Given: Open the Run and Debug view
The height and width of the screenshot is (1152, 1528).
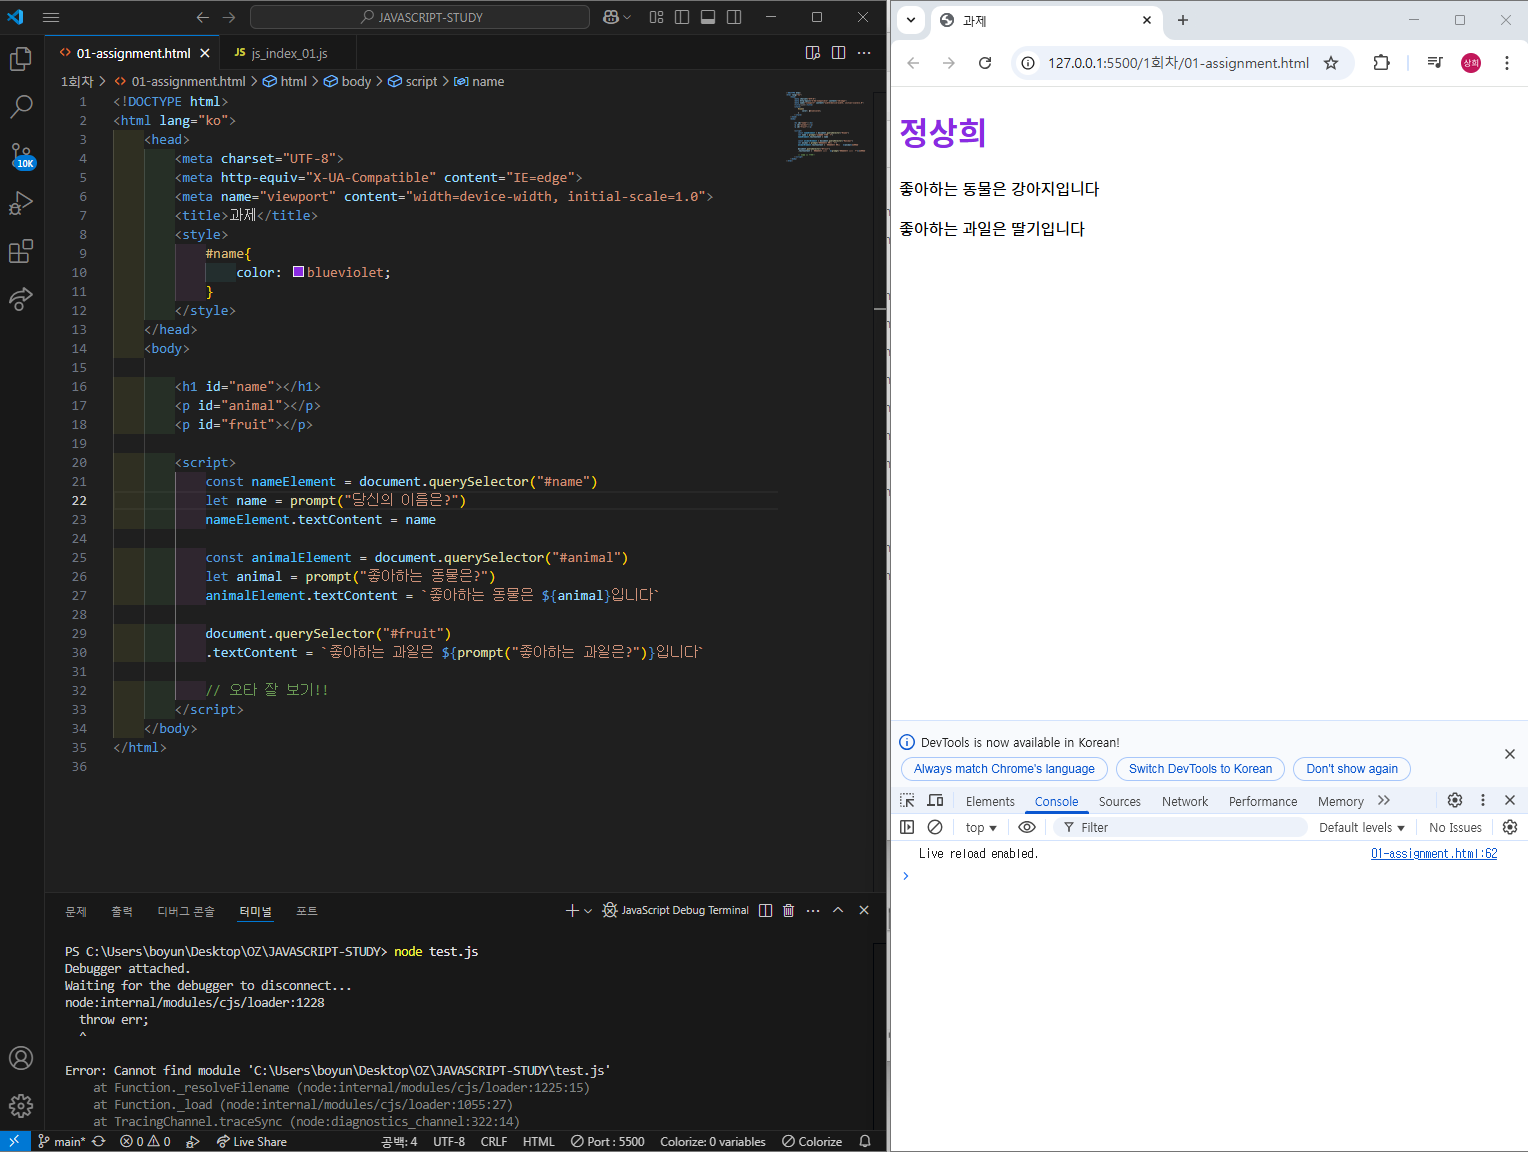Looking at the screenshot, I should (21, 203).
